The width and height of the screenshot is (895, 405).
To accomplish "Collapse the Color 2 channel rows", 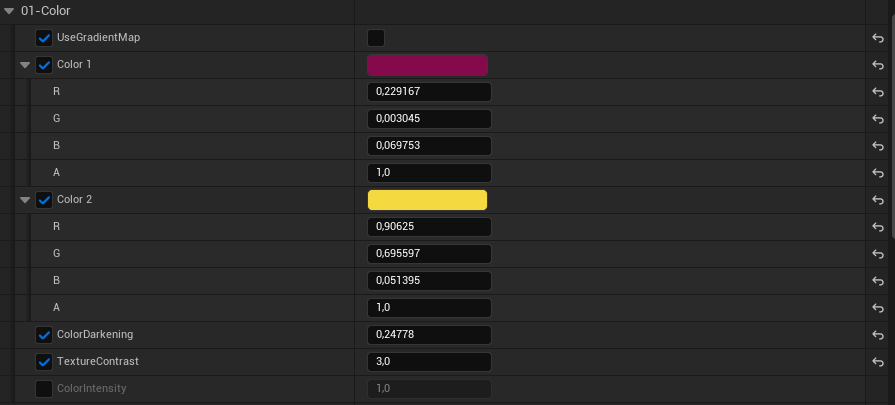I will coord(25,200).
